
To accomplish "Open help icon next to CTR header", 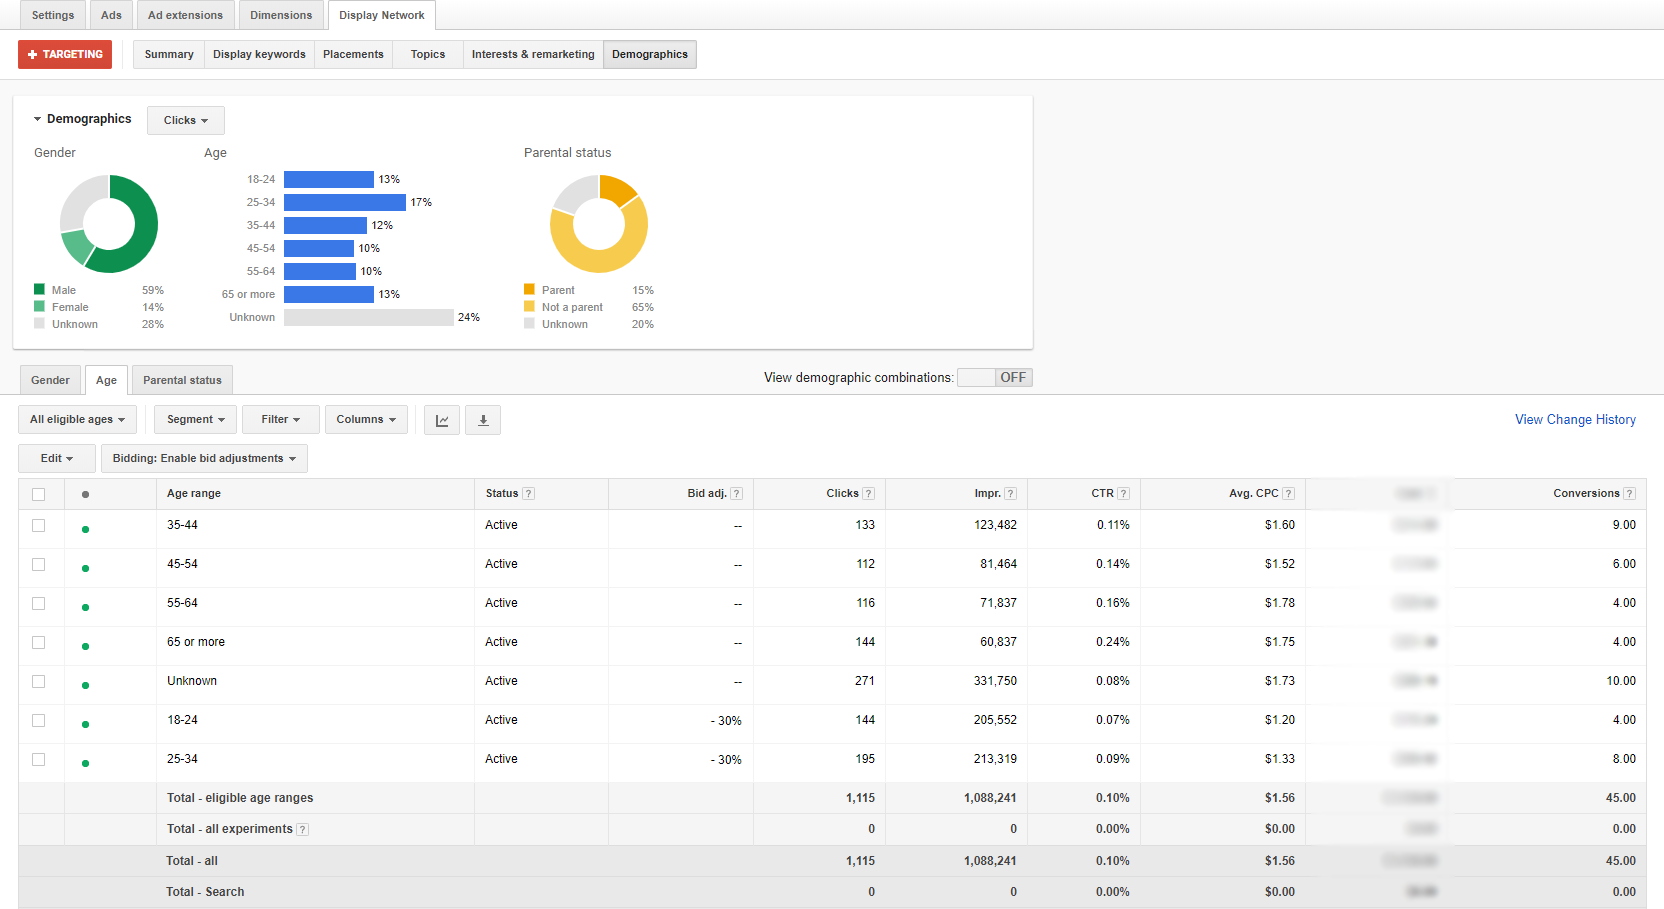I will coord(1124,494).
